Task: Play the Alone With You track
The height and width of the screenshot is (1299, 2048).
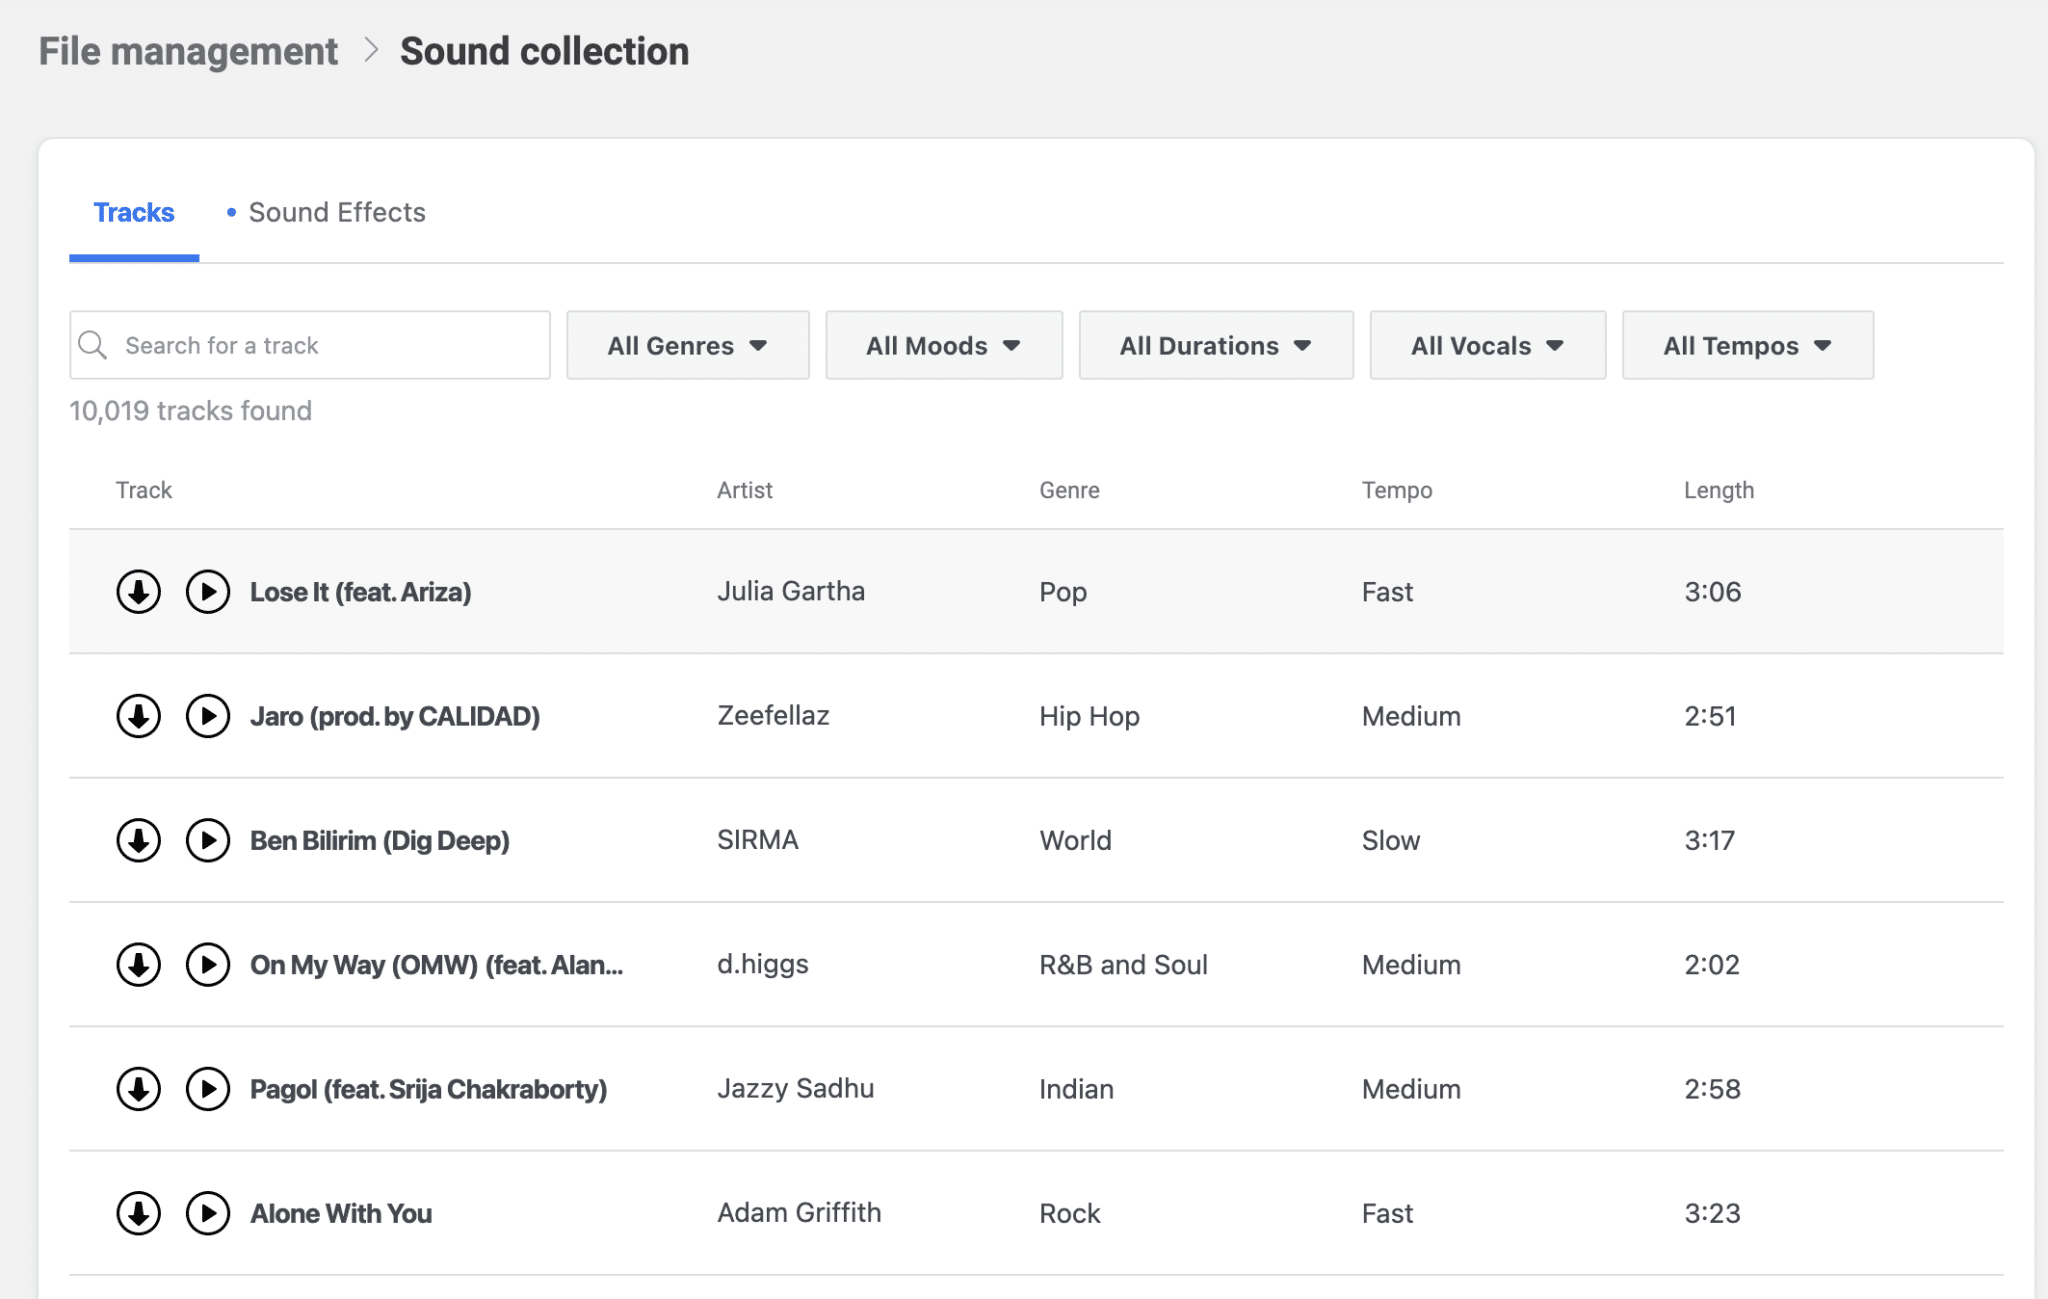Action: click(208, 1213)
